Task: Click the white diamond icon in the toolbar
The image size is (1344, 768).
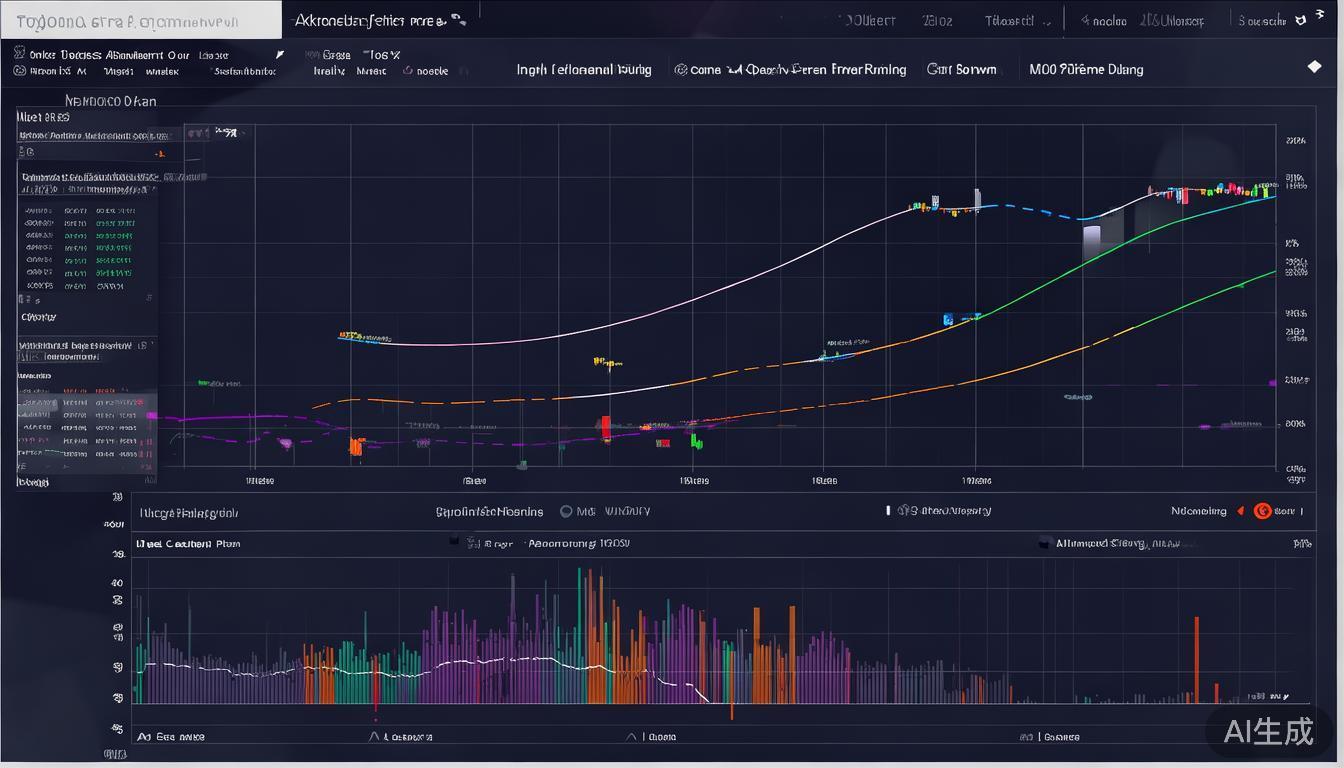Action: (1314, 67)
